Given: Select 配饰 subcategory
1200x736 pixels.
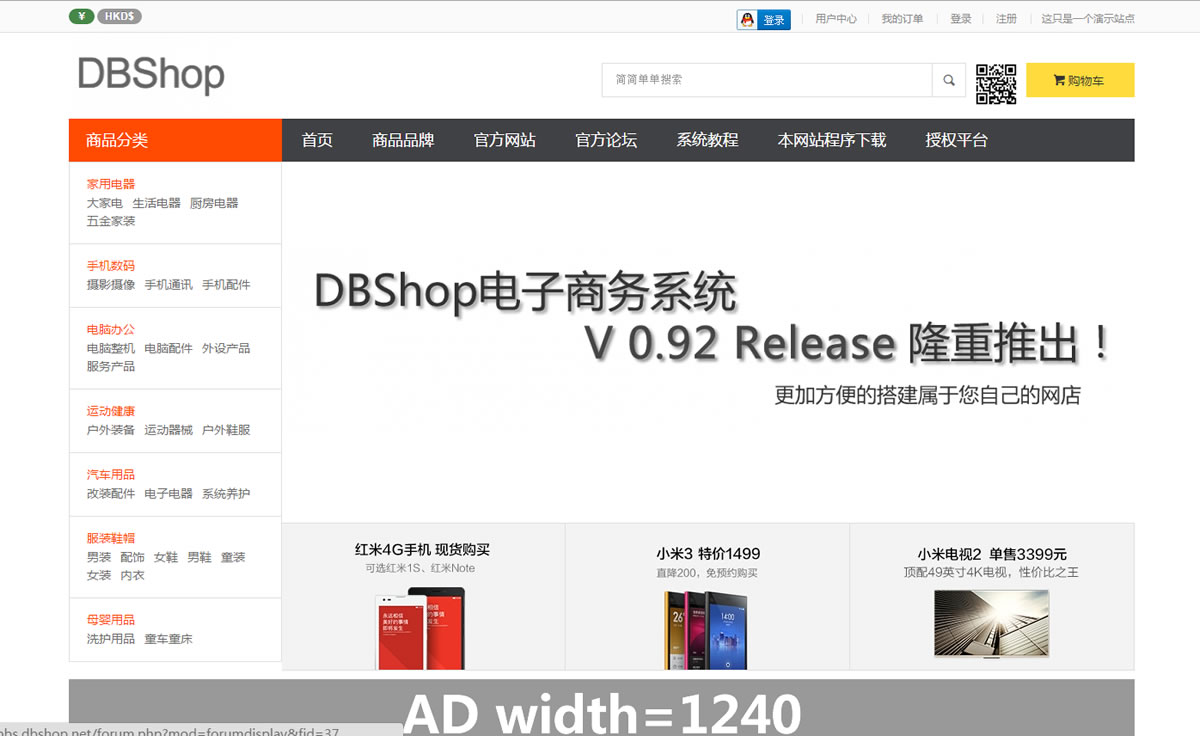Looking at the screenshot, I should click(x=132, y=557).
